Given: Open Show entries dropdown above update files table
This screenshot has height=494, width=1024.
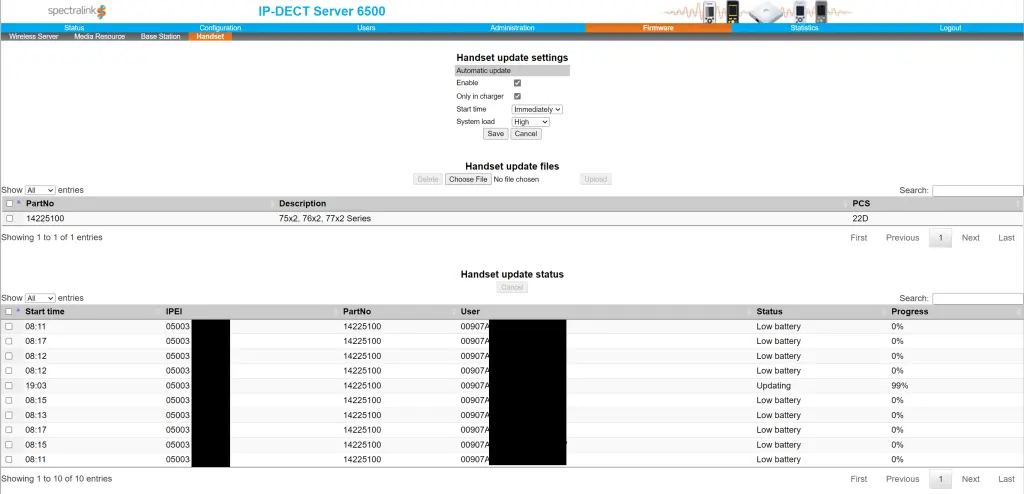Looking at the screenshot, I should pos(40,190).
